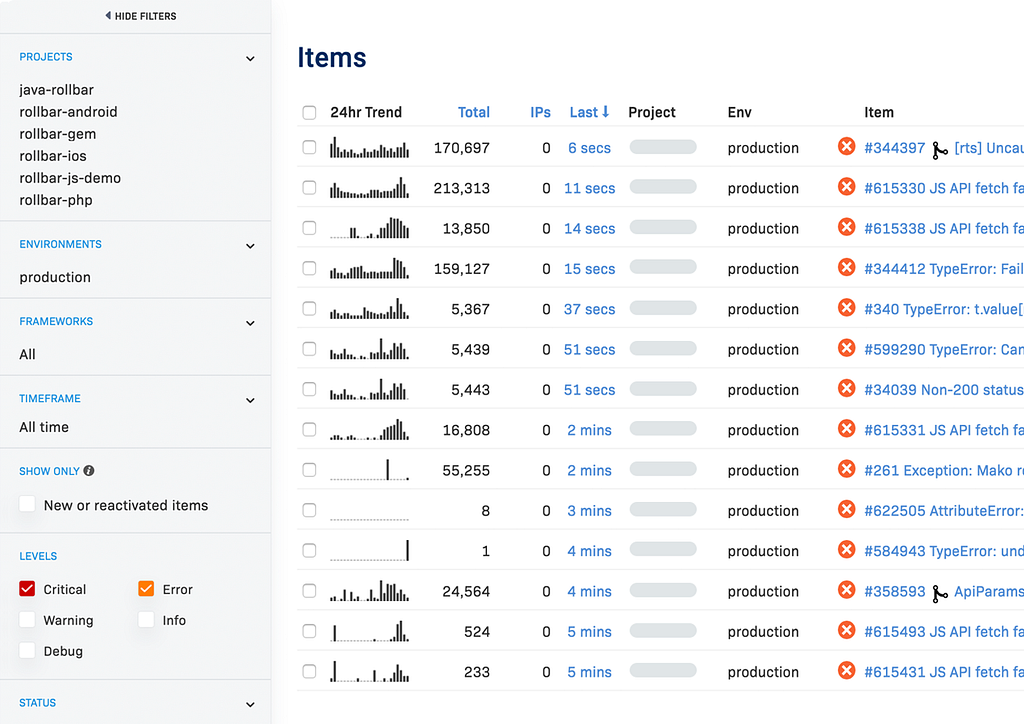1024x724 pixels.
Task: Uncheck the Critical level checkbox
Action: 27,589
